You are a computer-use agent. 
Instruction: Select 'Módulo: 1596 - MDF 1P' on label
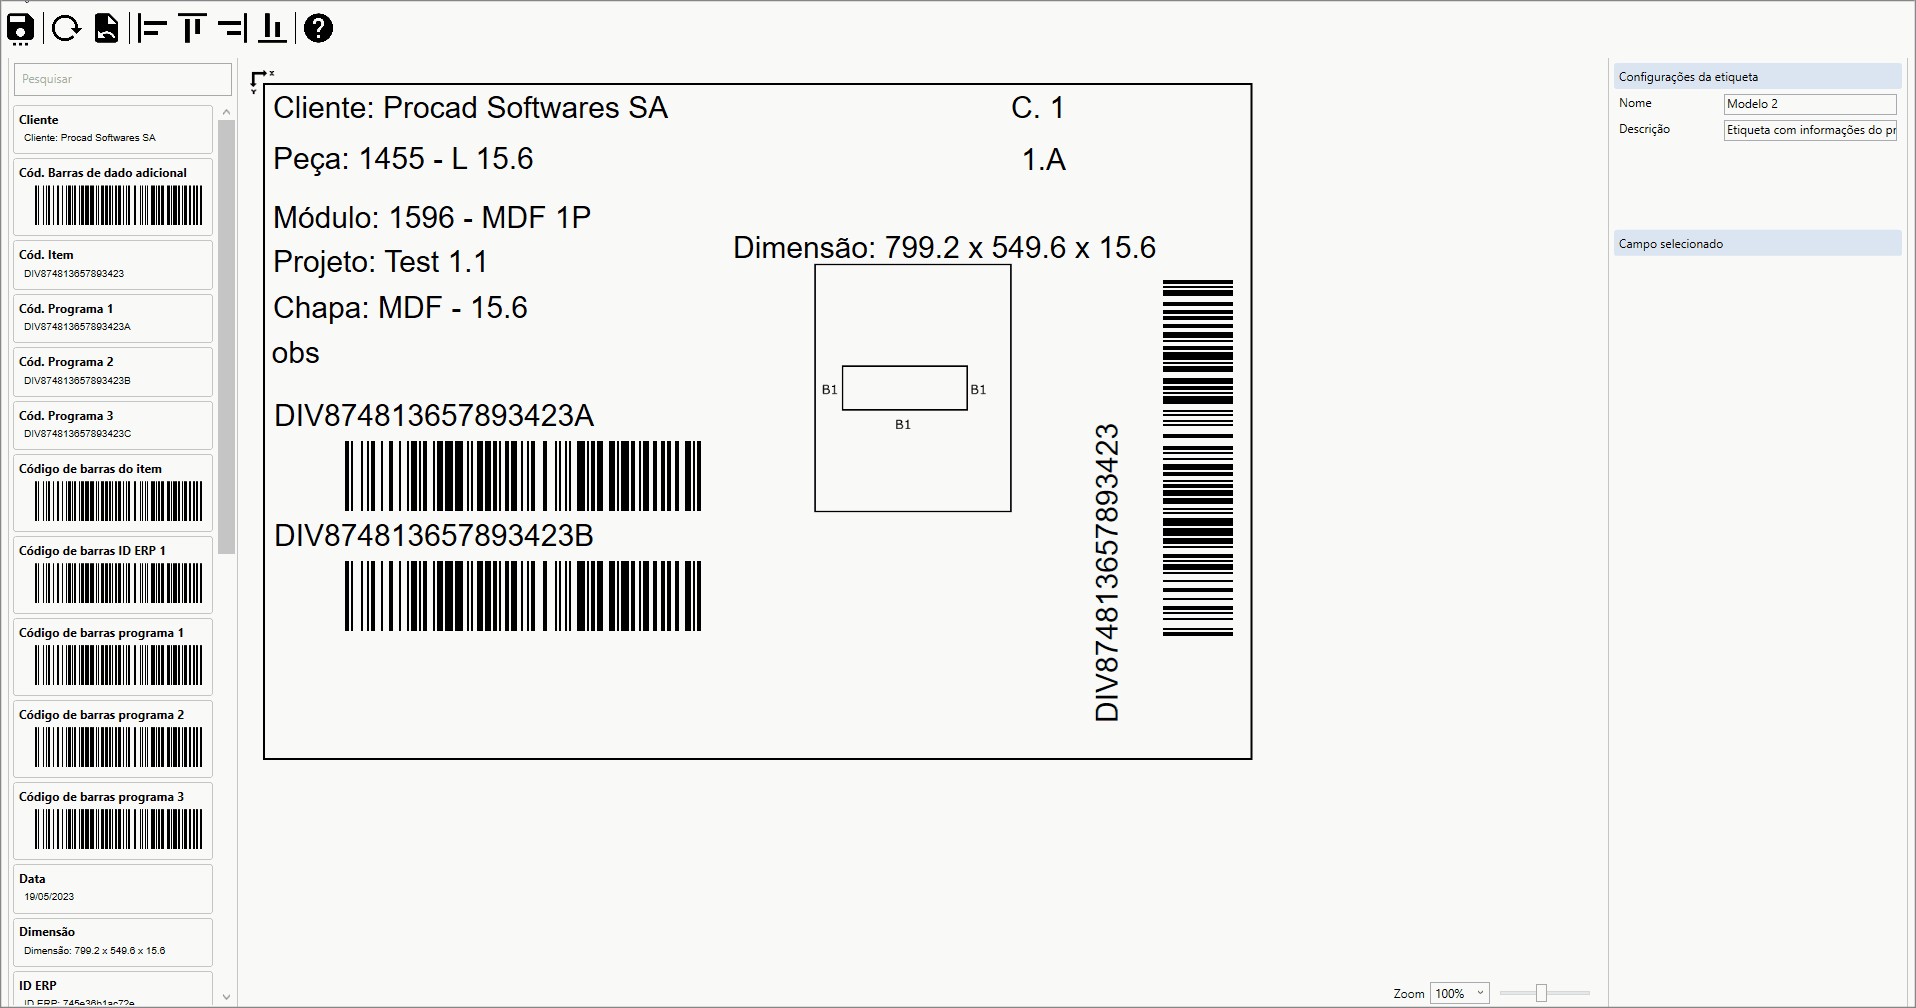(432, 218)
